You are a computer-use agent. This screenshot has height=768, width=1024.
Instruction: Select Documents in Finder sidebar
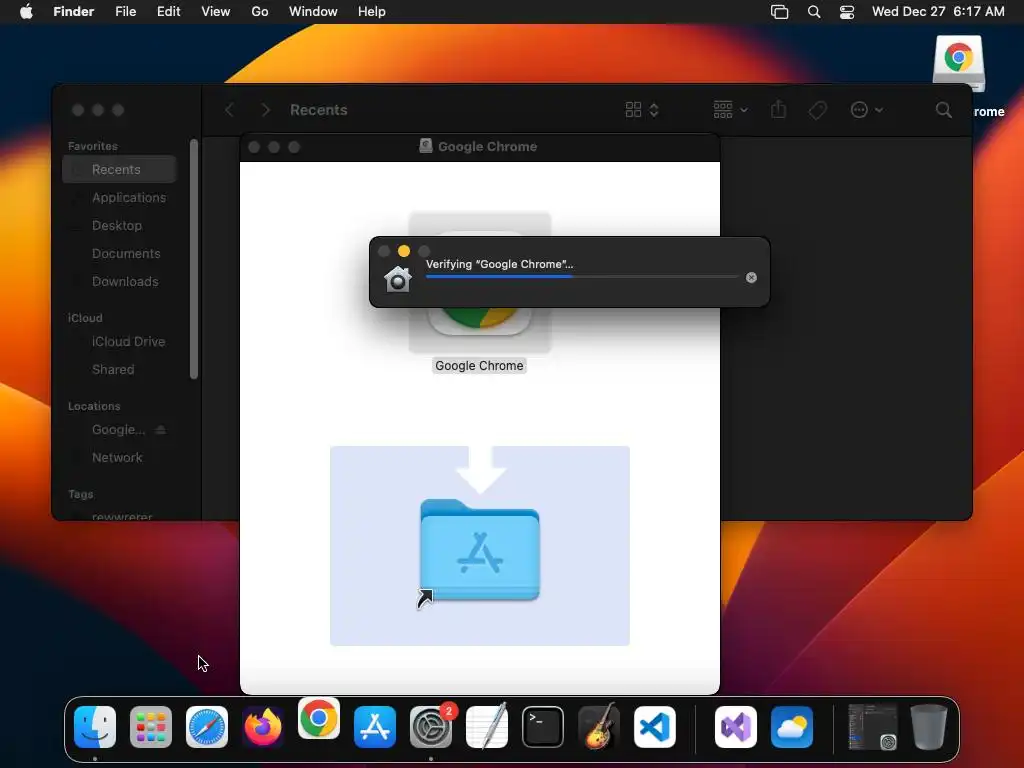point(126,253)
